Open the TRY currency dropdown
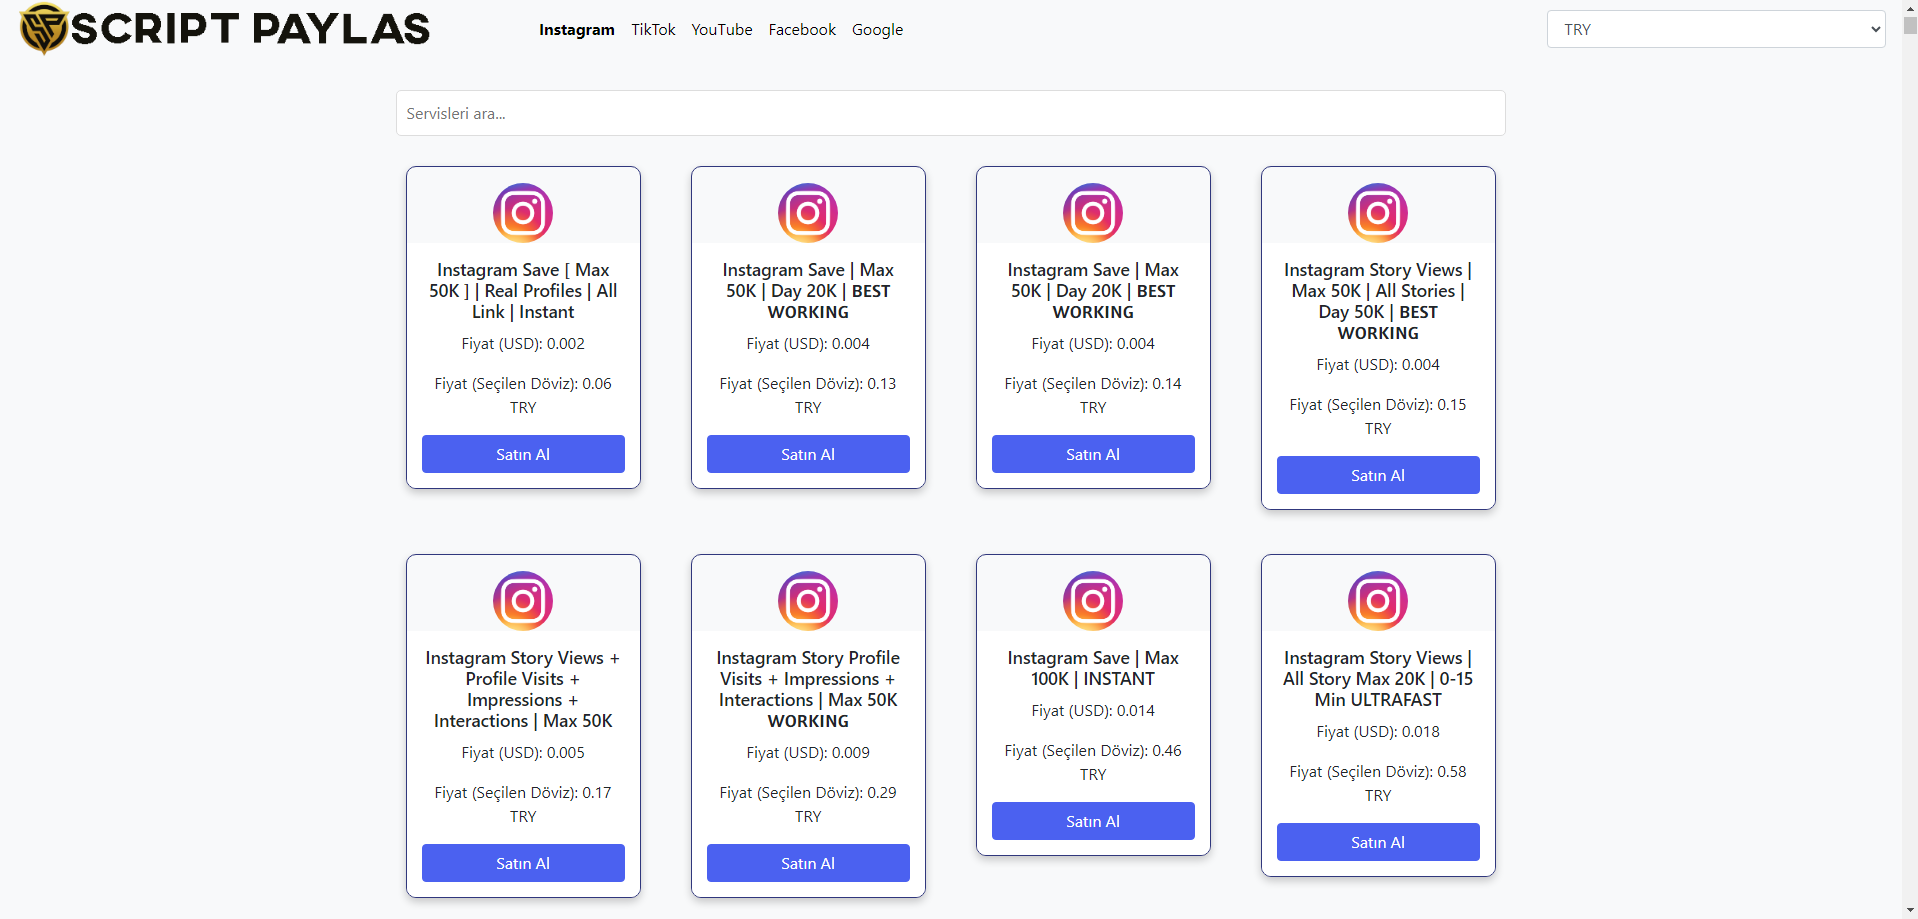The height and width of the screenshot is (919, 1918). (x=1716, y=29)
